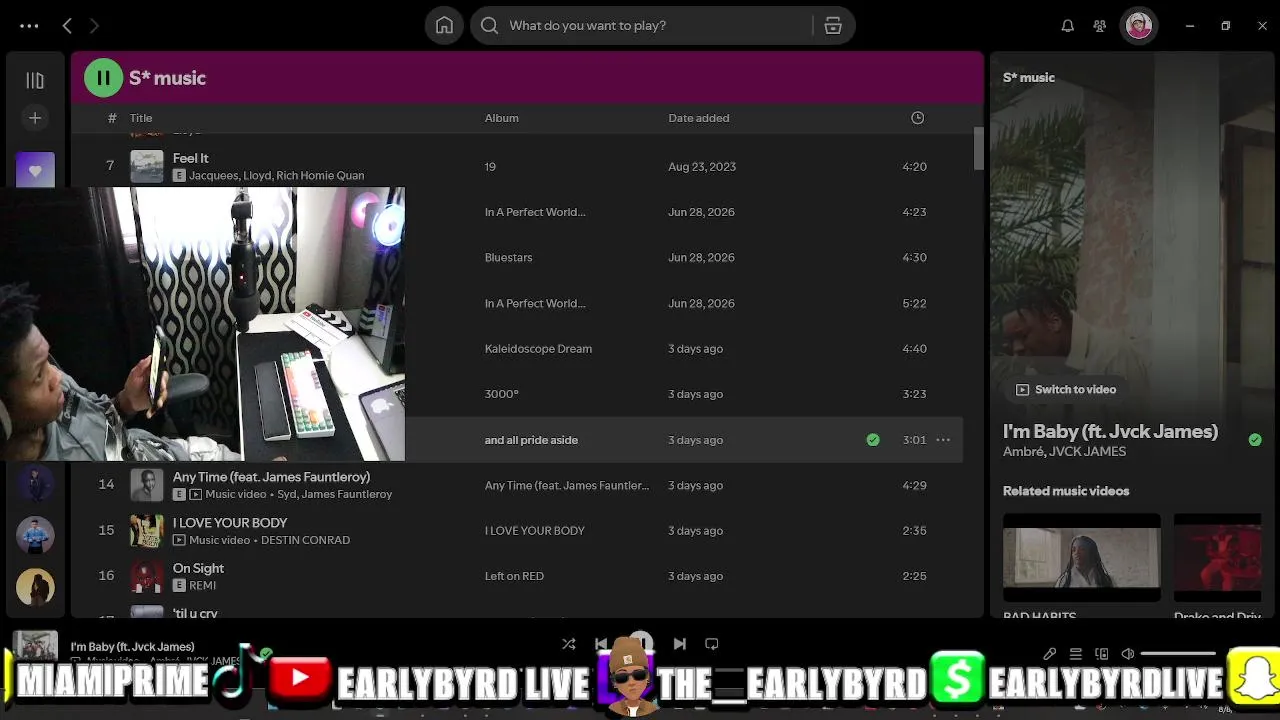The height and width of the screenshot is (720, 1280).
Task: Show the Friend Activity panel
Action: (x=1100, y=26)
